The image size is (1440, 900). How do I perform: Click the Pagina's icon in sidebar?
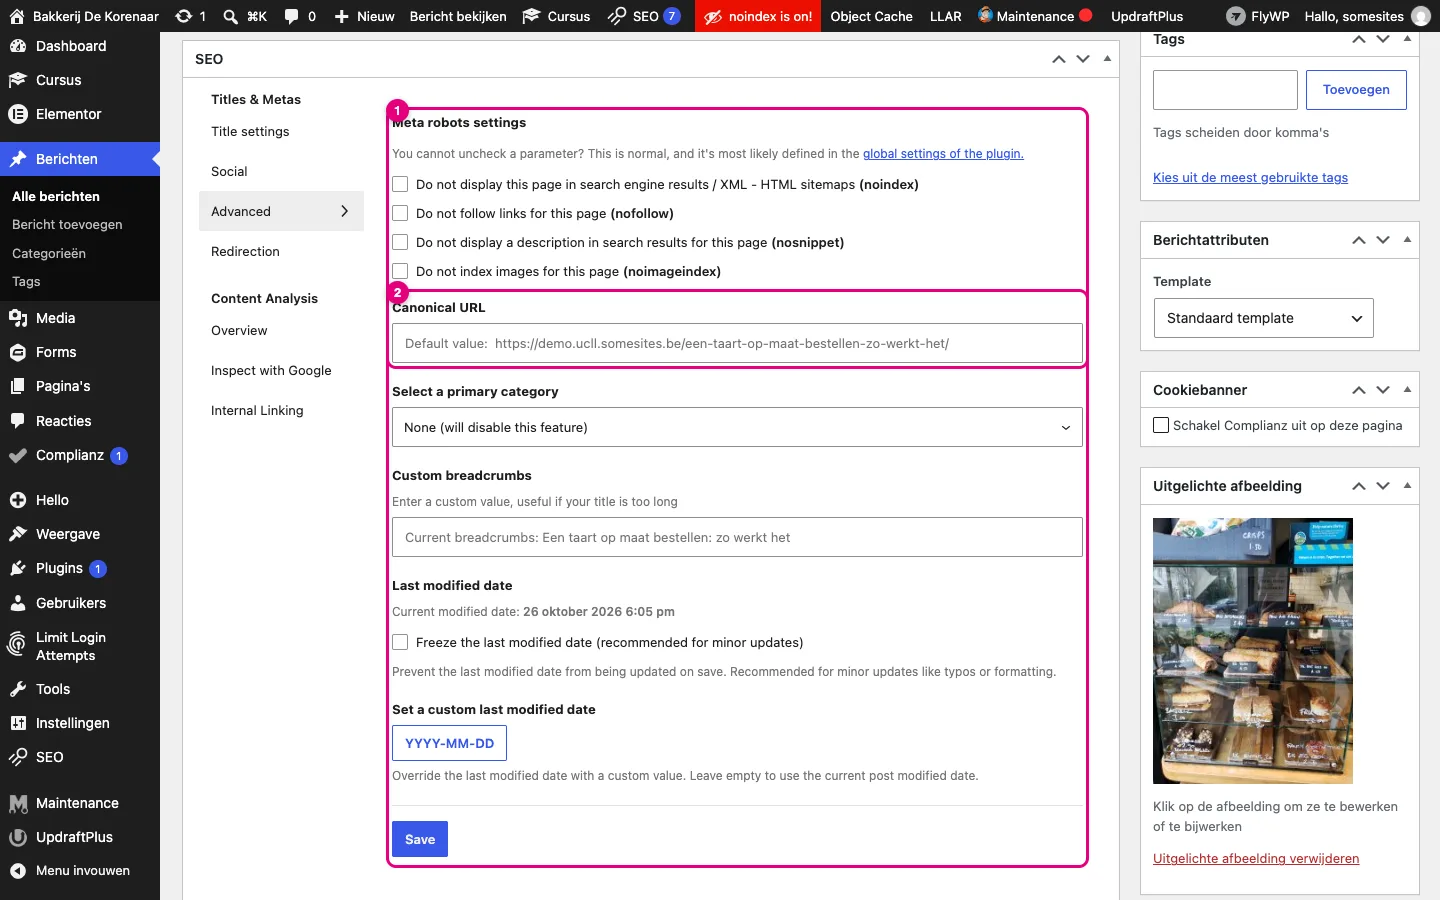tap(17, 386)
